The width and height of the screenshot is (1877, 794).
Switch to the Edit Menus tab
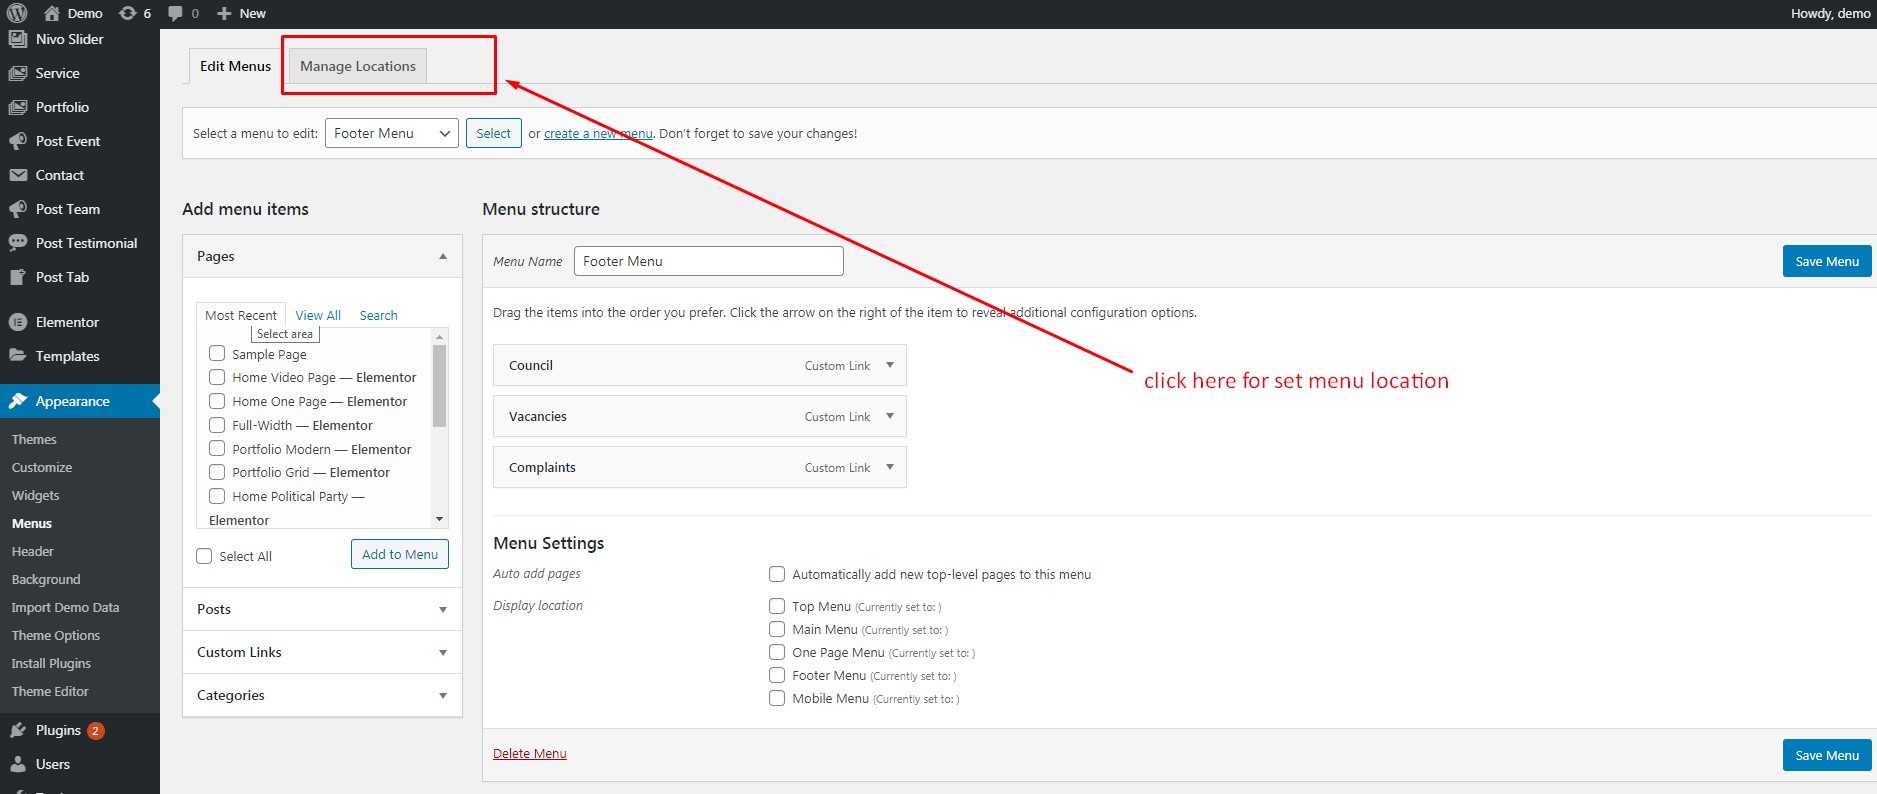pos(235,66)
